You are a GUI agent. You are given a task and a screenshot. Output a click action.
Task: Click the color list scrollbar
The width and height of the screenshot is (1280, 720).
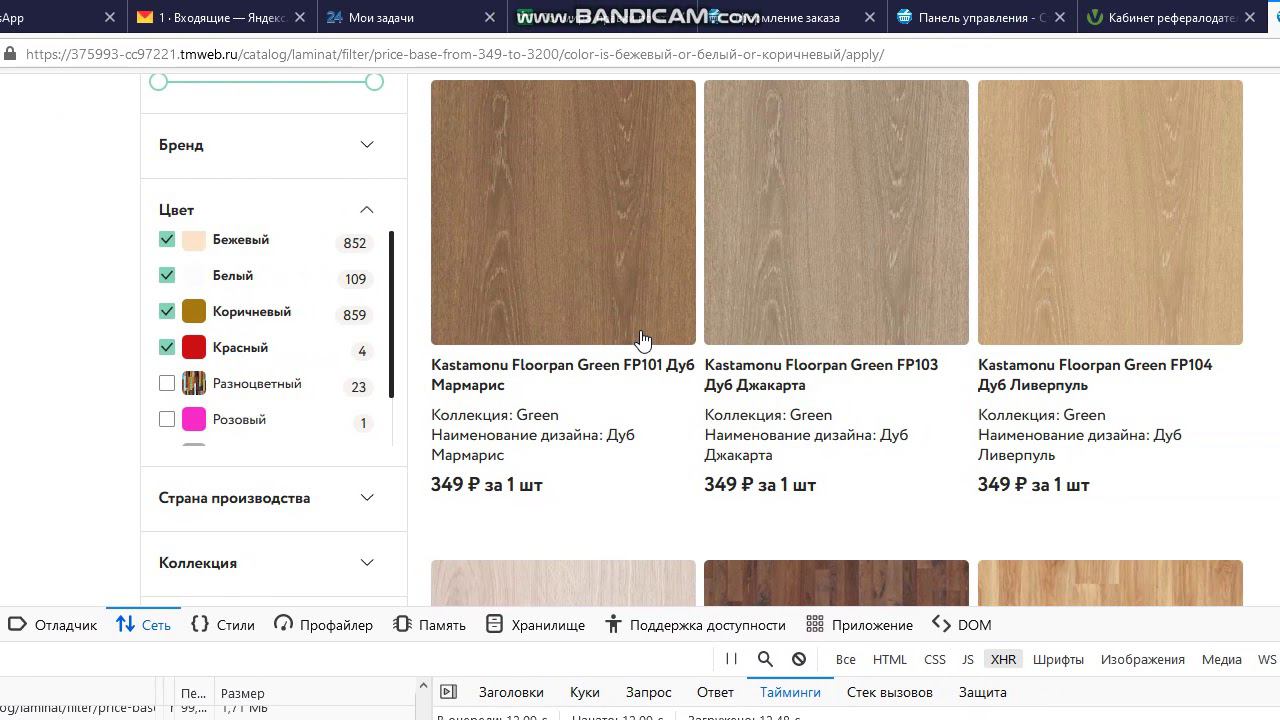391,315
